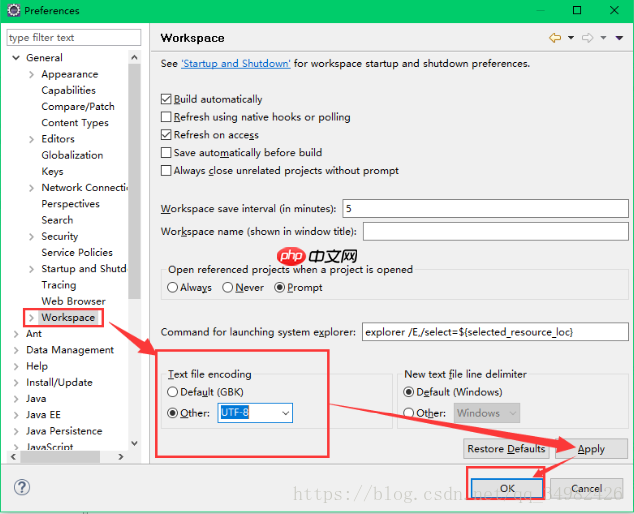Open the 'Startup and Shutdown' link

tap(236, 63)
